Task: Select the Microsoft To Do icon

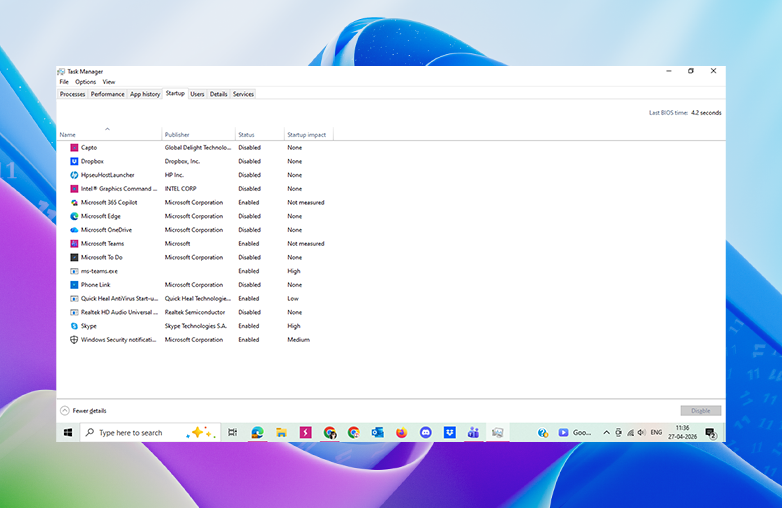Action: tap(74, 257)
